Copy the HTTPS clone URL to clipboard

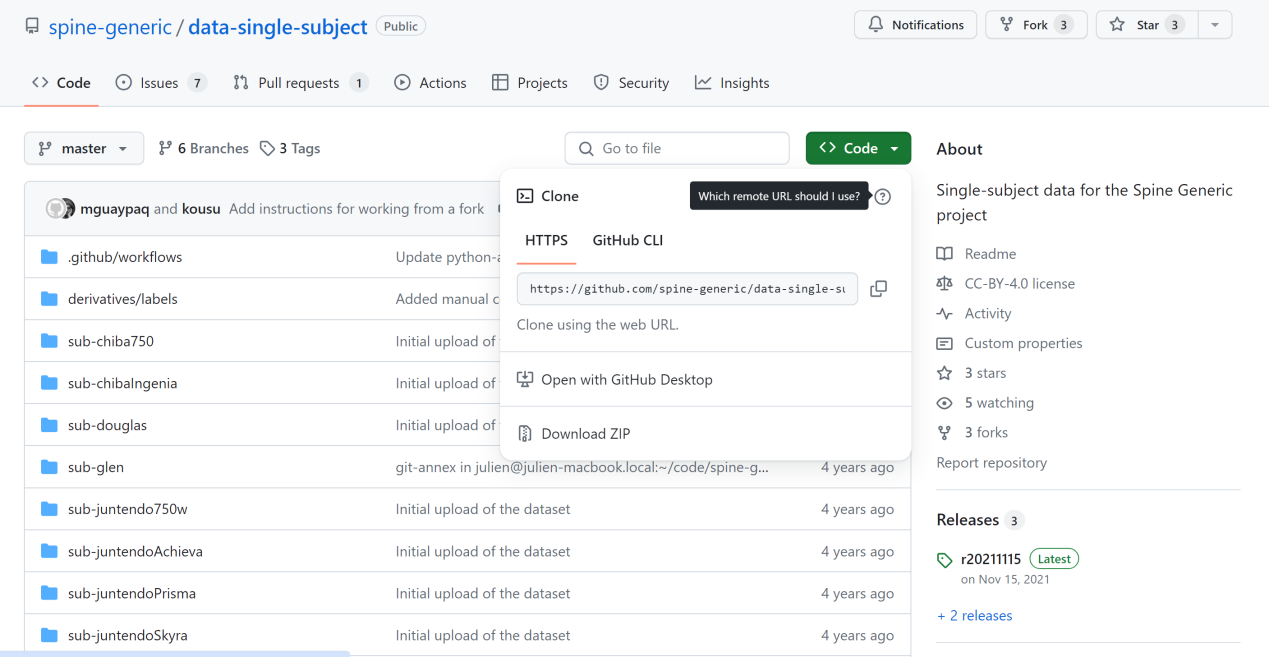[878, 289]
